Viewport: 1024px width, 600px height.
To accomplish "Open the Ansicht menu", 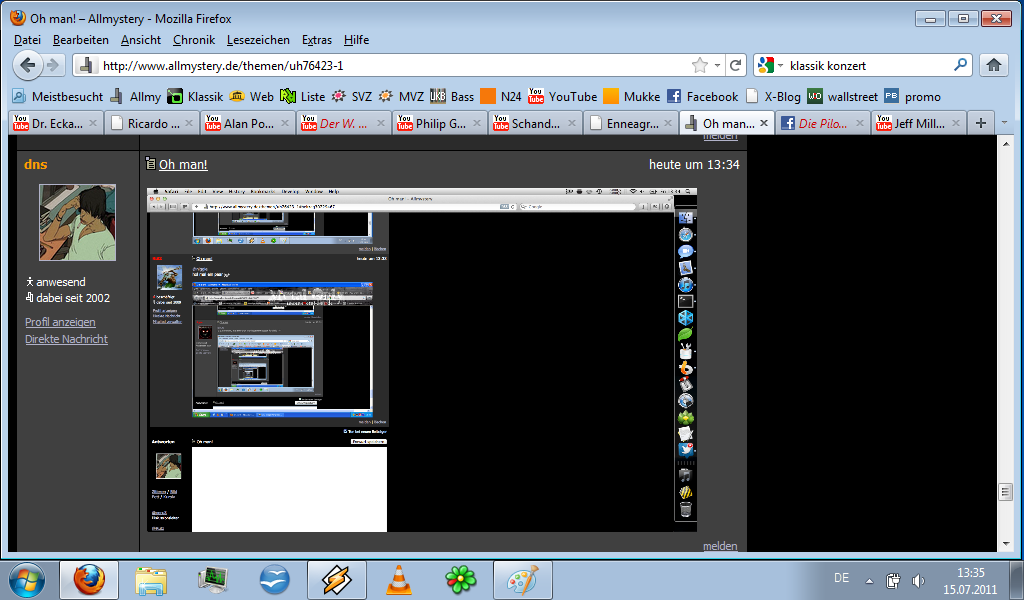I will pos(141,40).
